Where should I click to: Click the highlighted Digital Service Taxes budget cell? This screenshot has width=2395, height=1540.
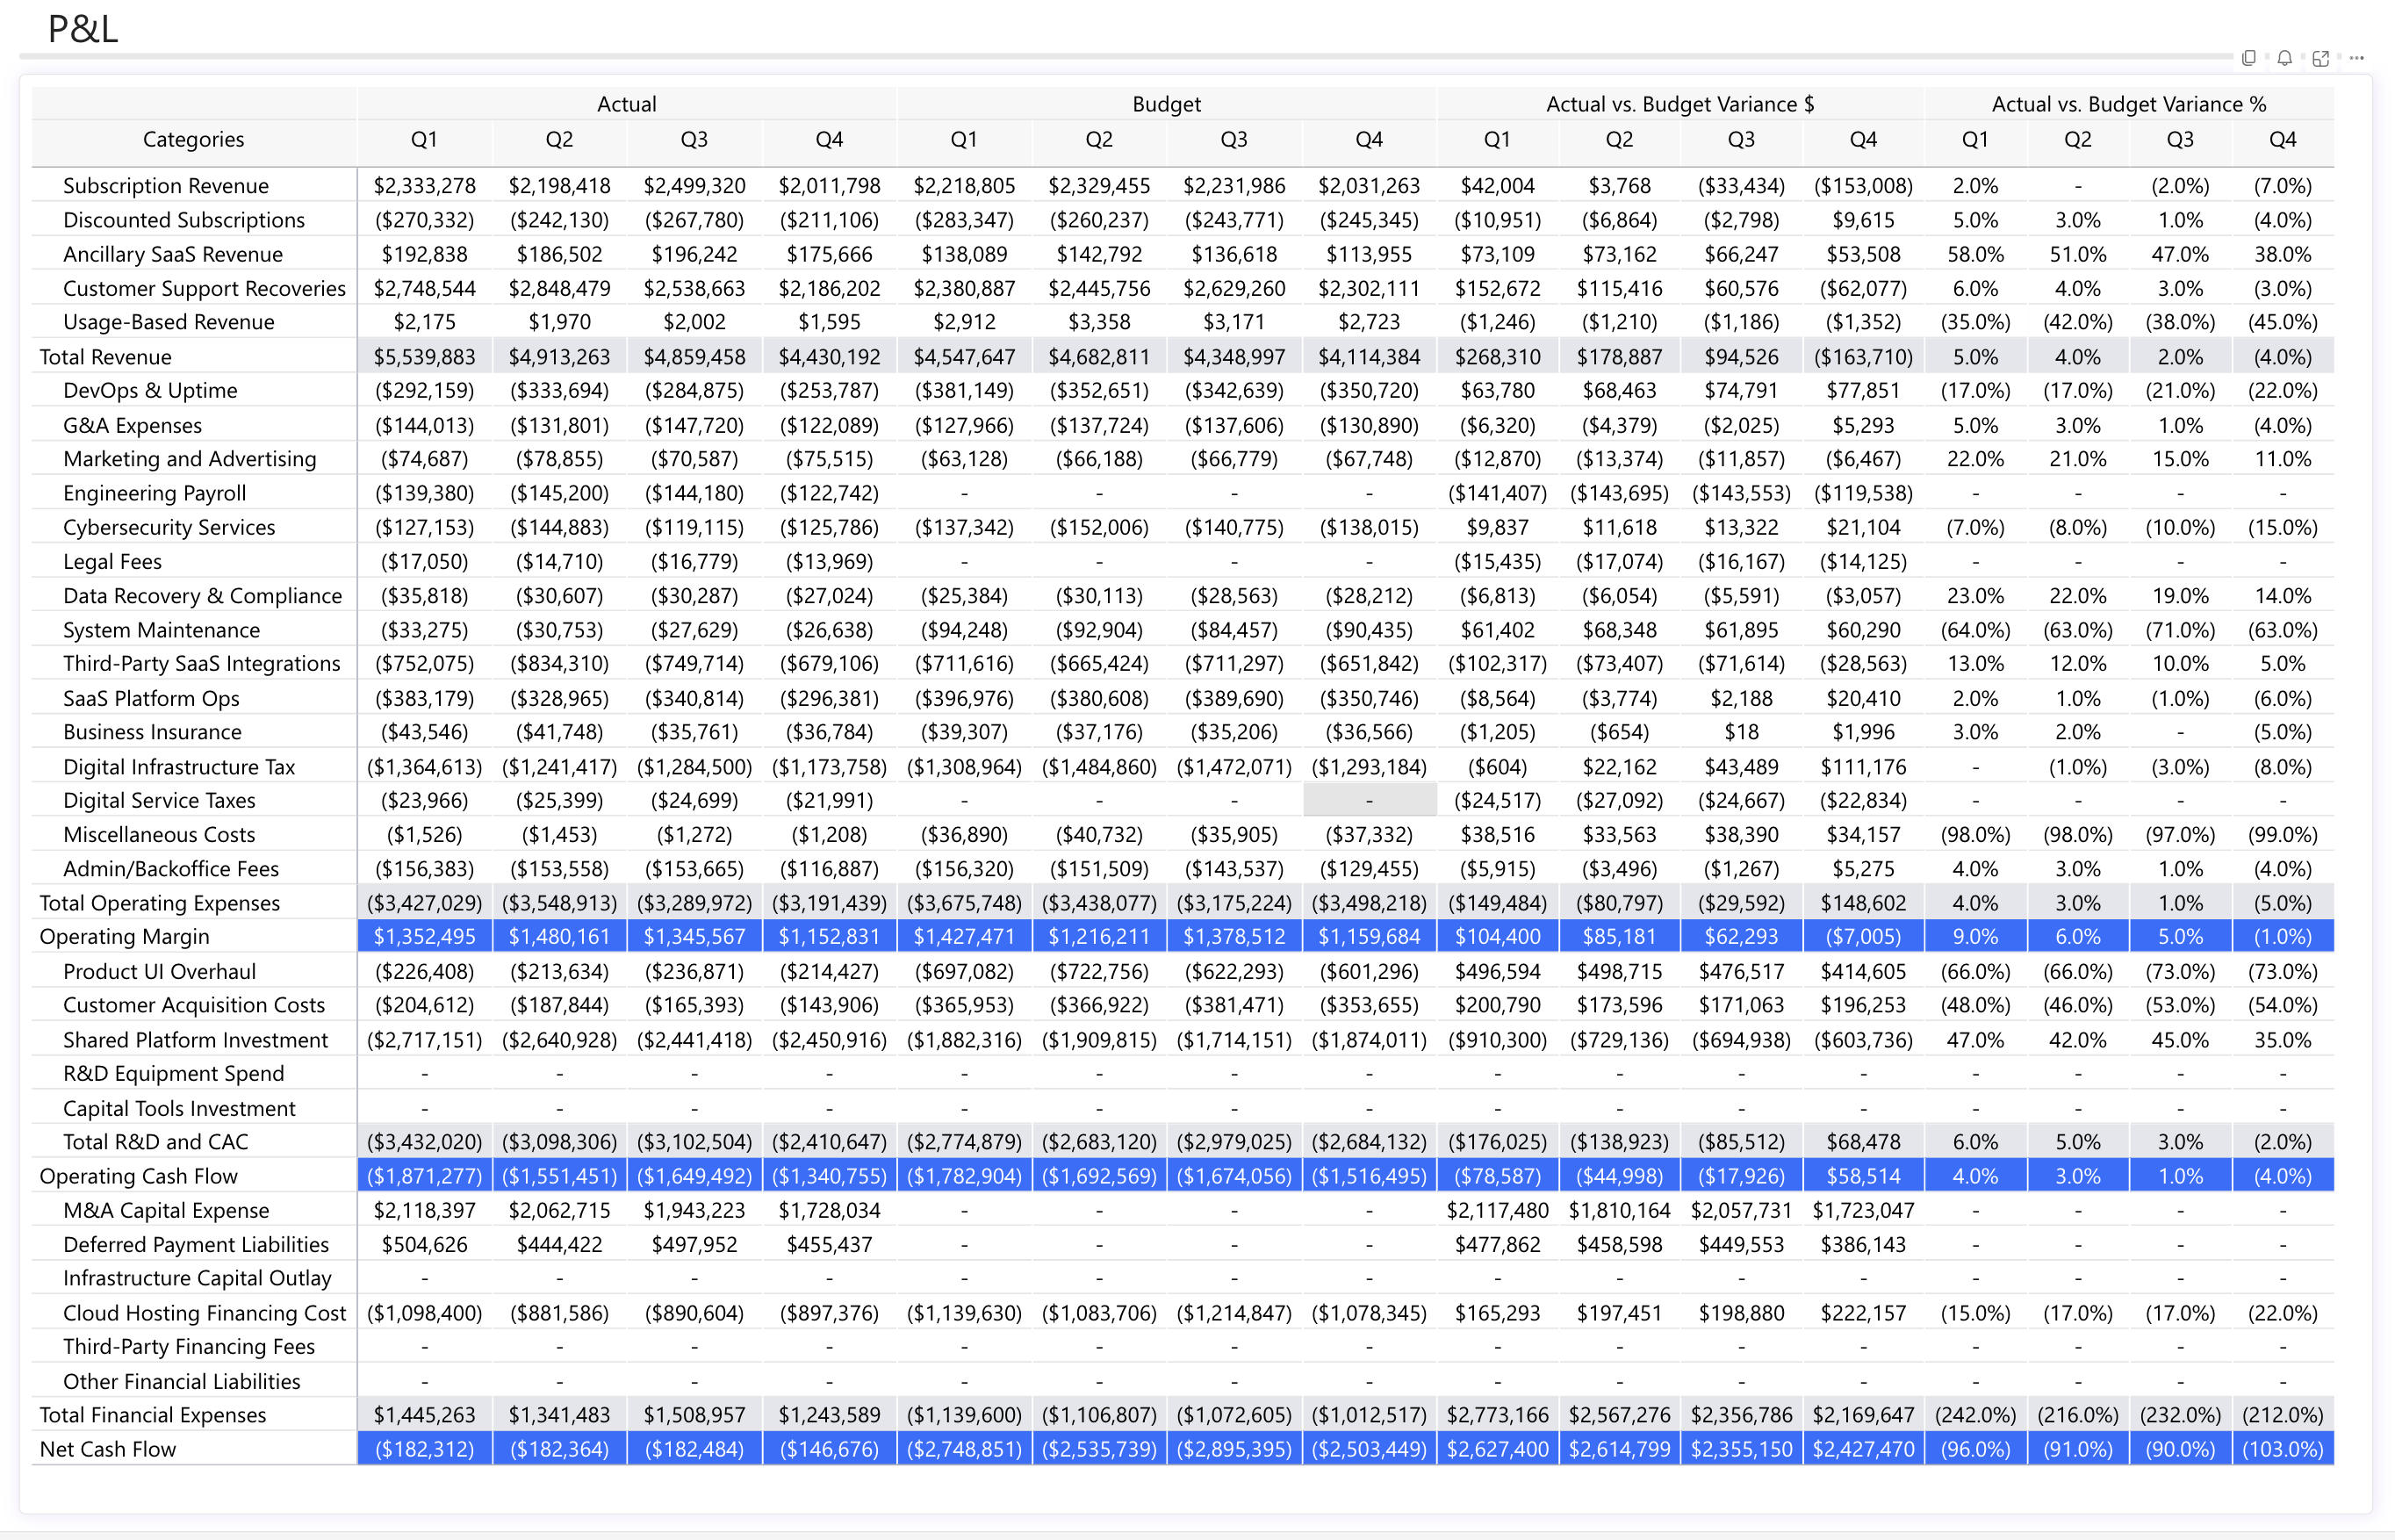pyautogui.click(x=1369, y=800)
